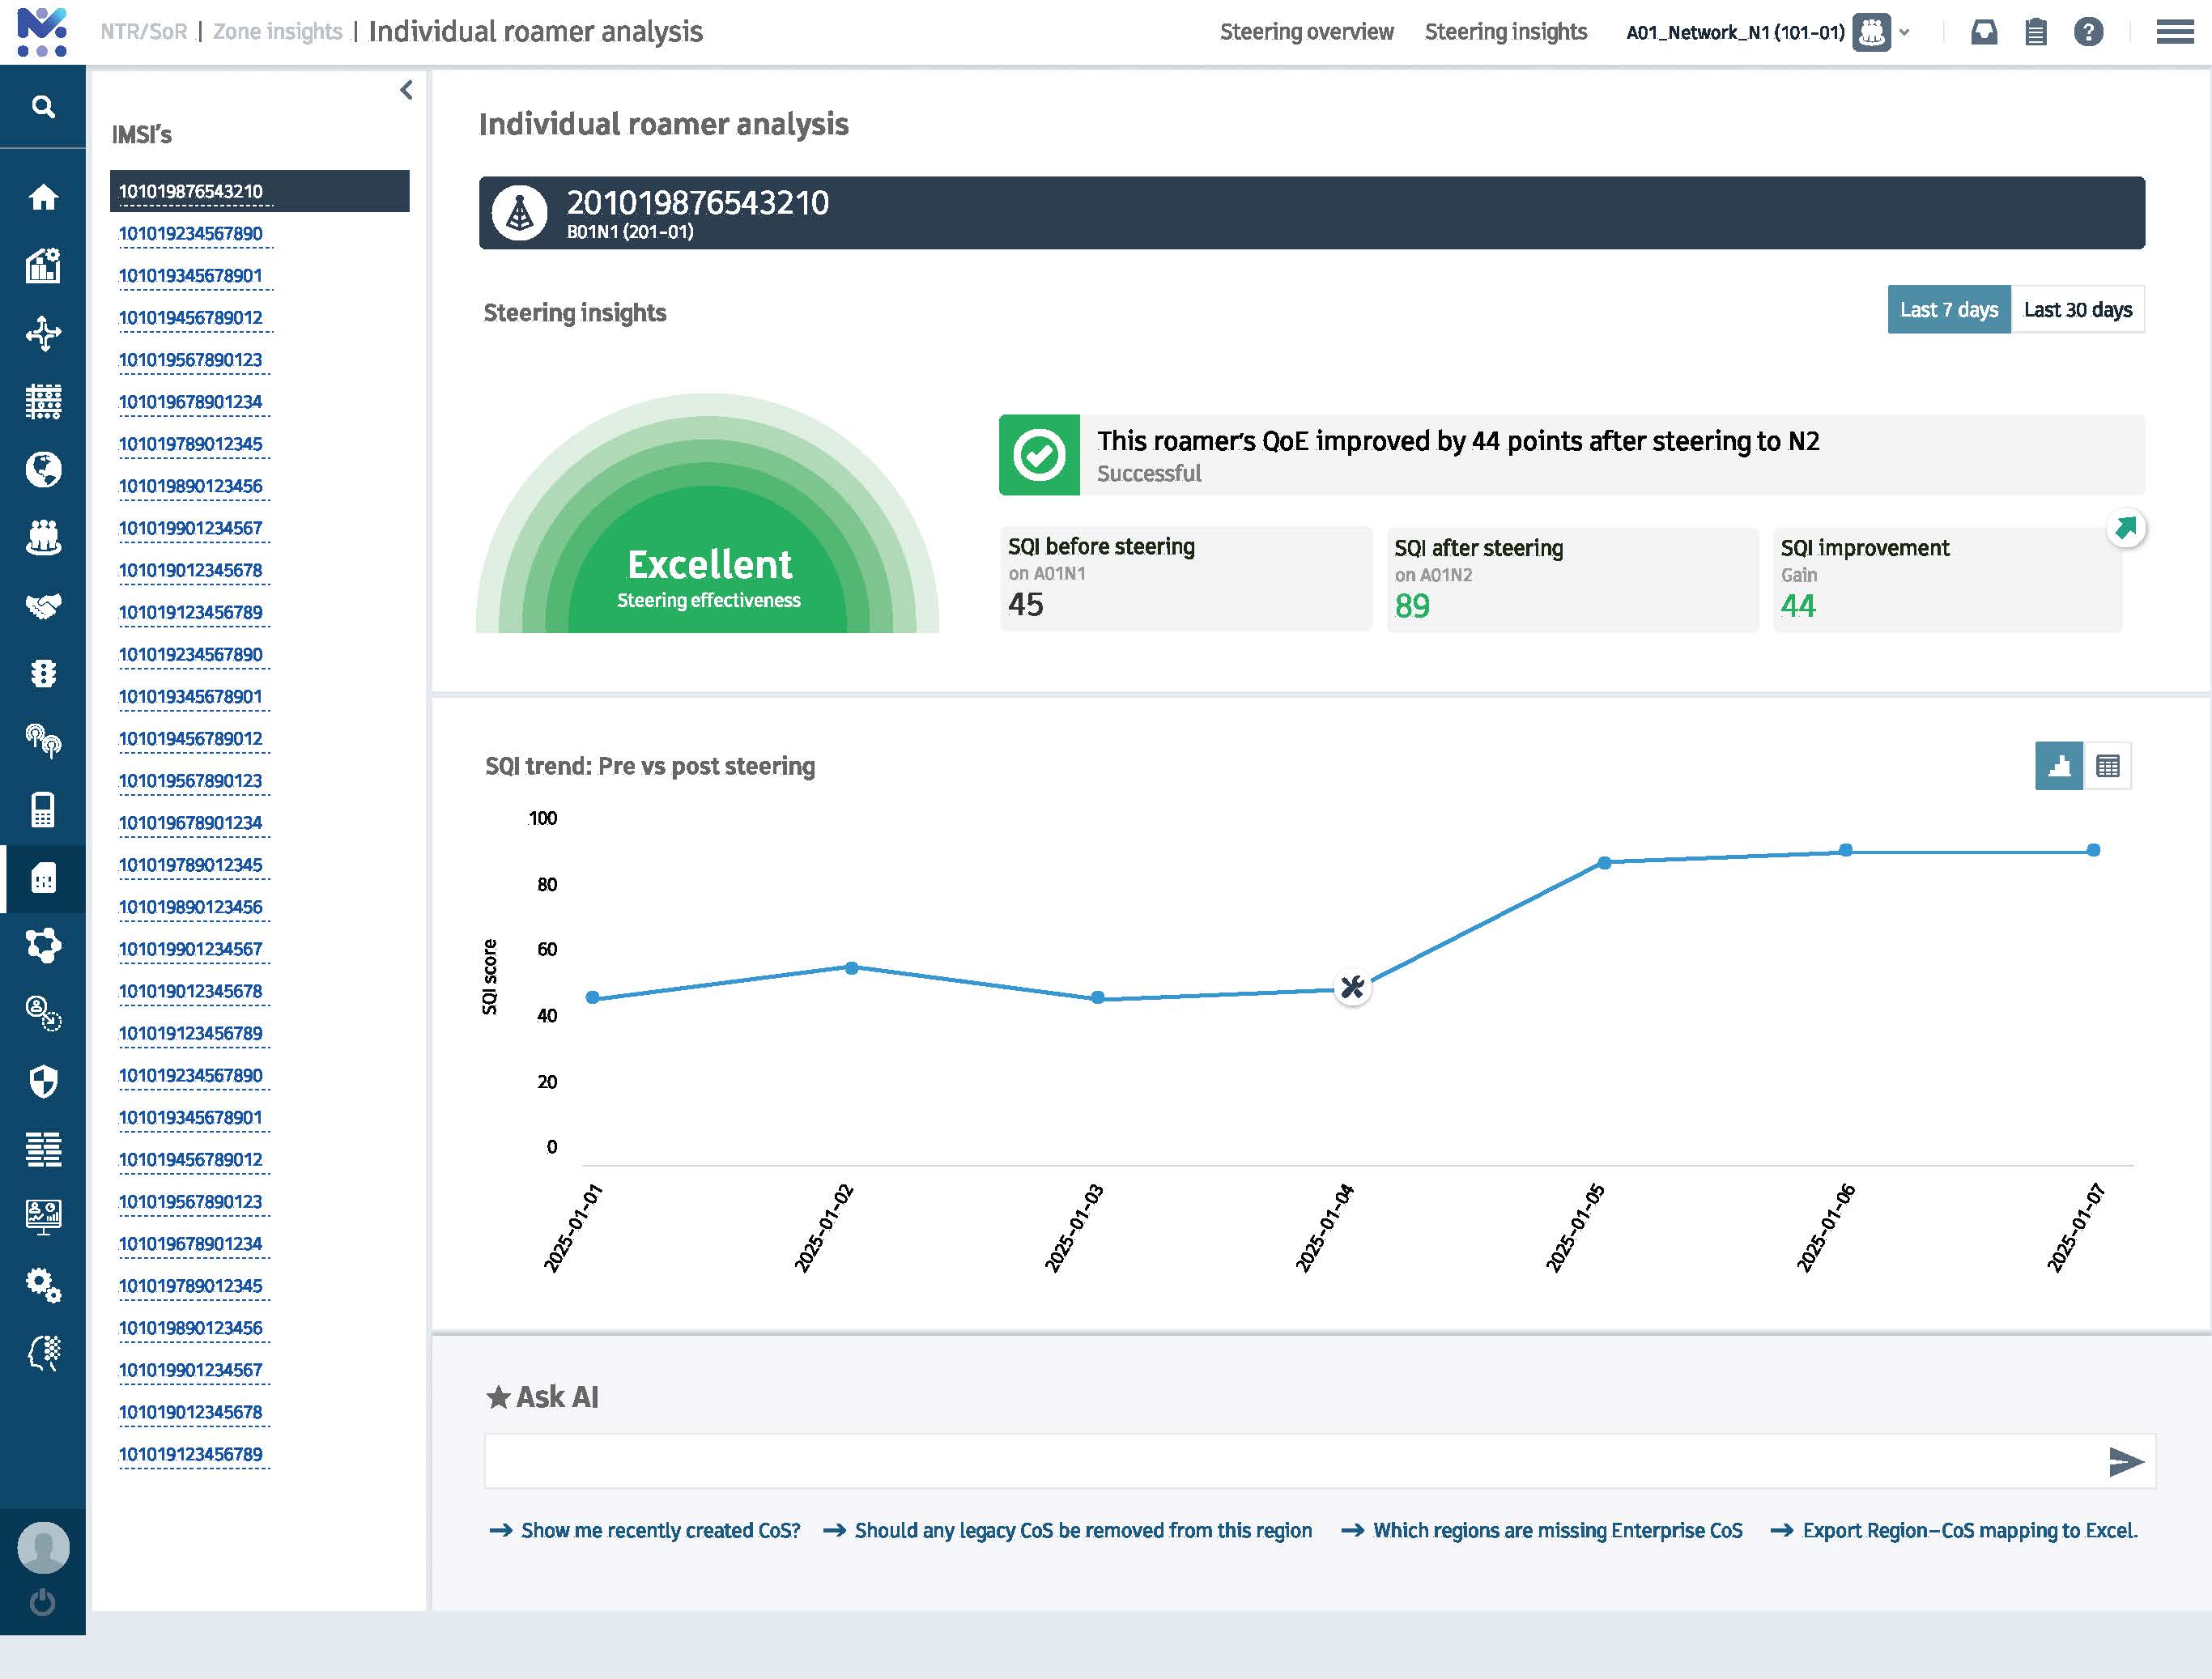Switch SQI trend to table view
Image resolution: width=2212 pixels, height=1679 pixels.
pyautogui.click(x=2107, y=766)
